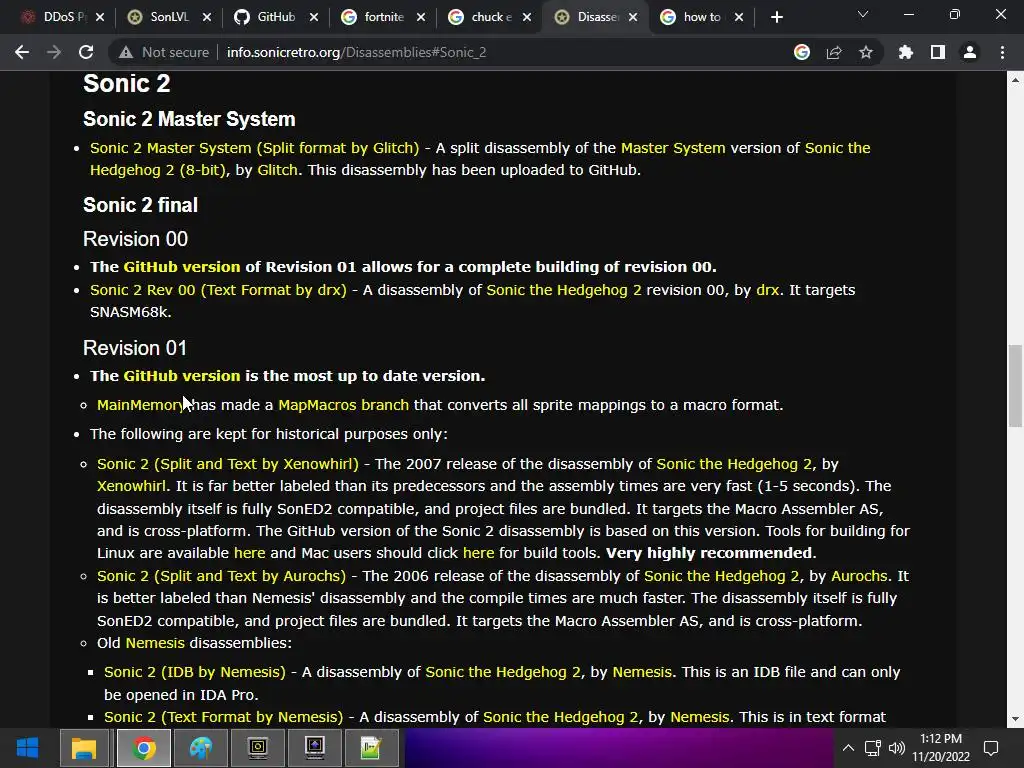The image size is (1024, 768).
Task: Show hidden system tray icons
Action: pyautogui.click(x=848, y=748)
